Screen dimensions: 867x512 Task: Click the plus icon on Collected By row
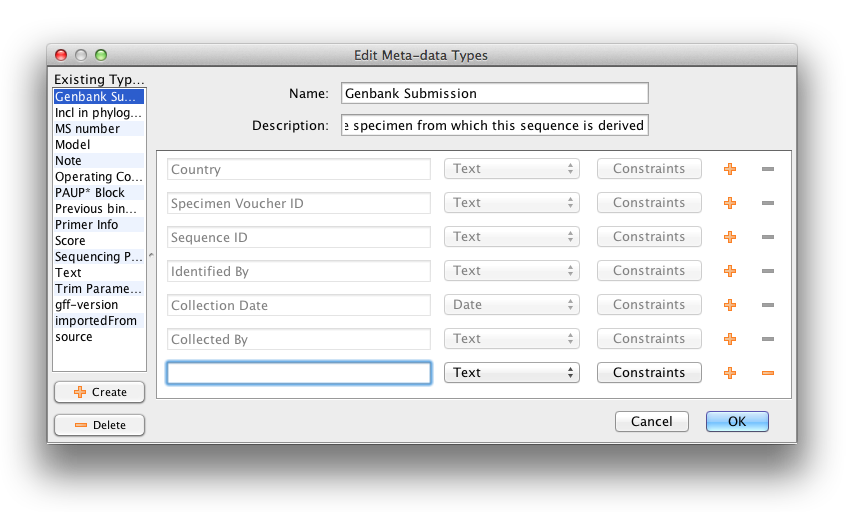click(730, 339)
